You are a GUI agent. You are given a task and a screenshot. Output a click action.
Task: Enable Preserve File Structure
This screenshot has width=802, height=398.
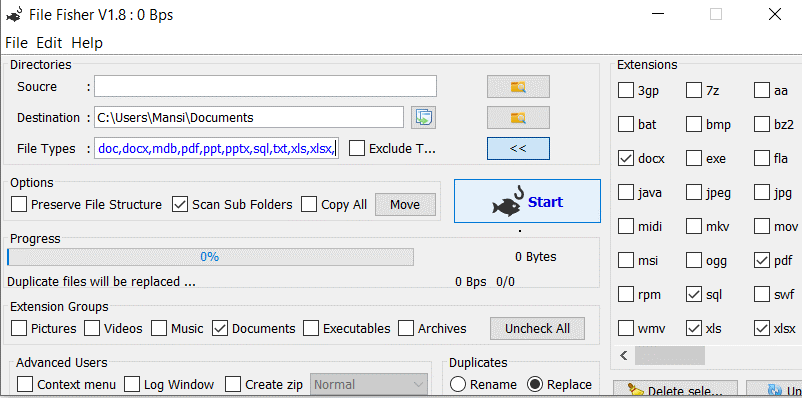(19, 205)
